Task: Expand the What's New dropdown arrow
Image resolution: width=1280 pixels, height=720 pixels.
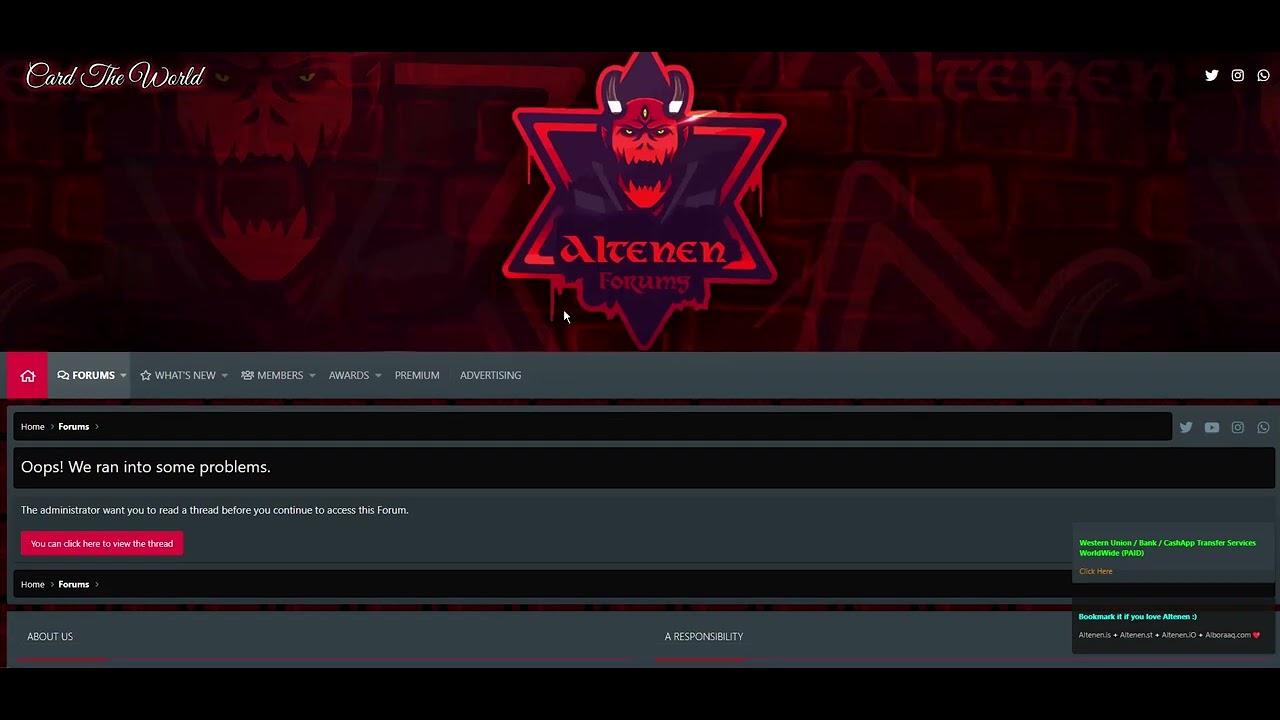Action: point(224,376)
